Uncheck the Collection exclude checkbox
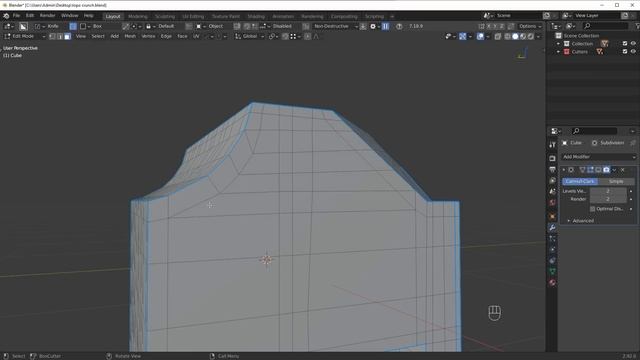This screenshot has height=360, width=640. pos(625,44)
